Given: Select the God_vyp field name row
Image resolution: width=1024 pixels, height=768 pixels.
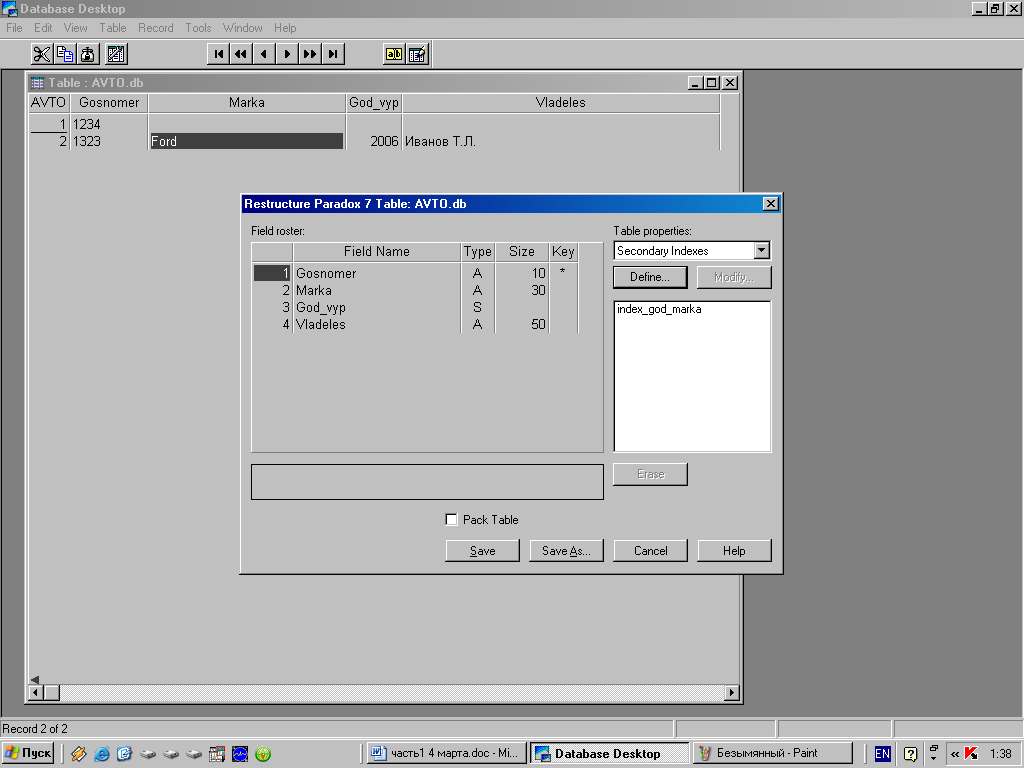Looking at the screenshot, I should [x=377, y=307].
